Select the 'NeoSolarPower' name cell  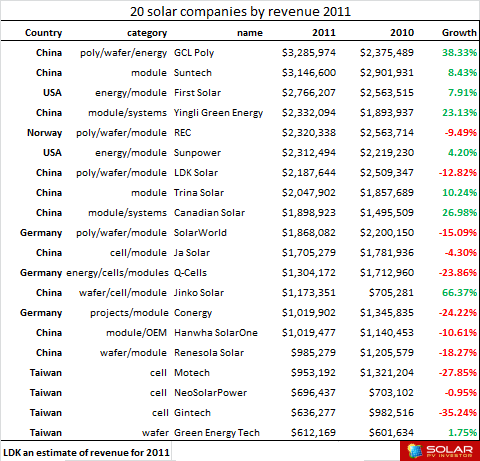(x=210, y=393)
